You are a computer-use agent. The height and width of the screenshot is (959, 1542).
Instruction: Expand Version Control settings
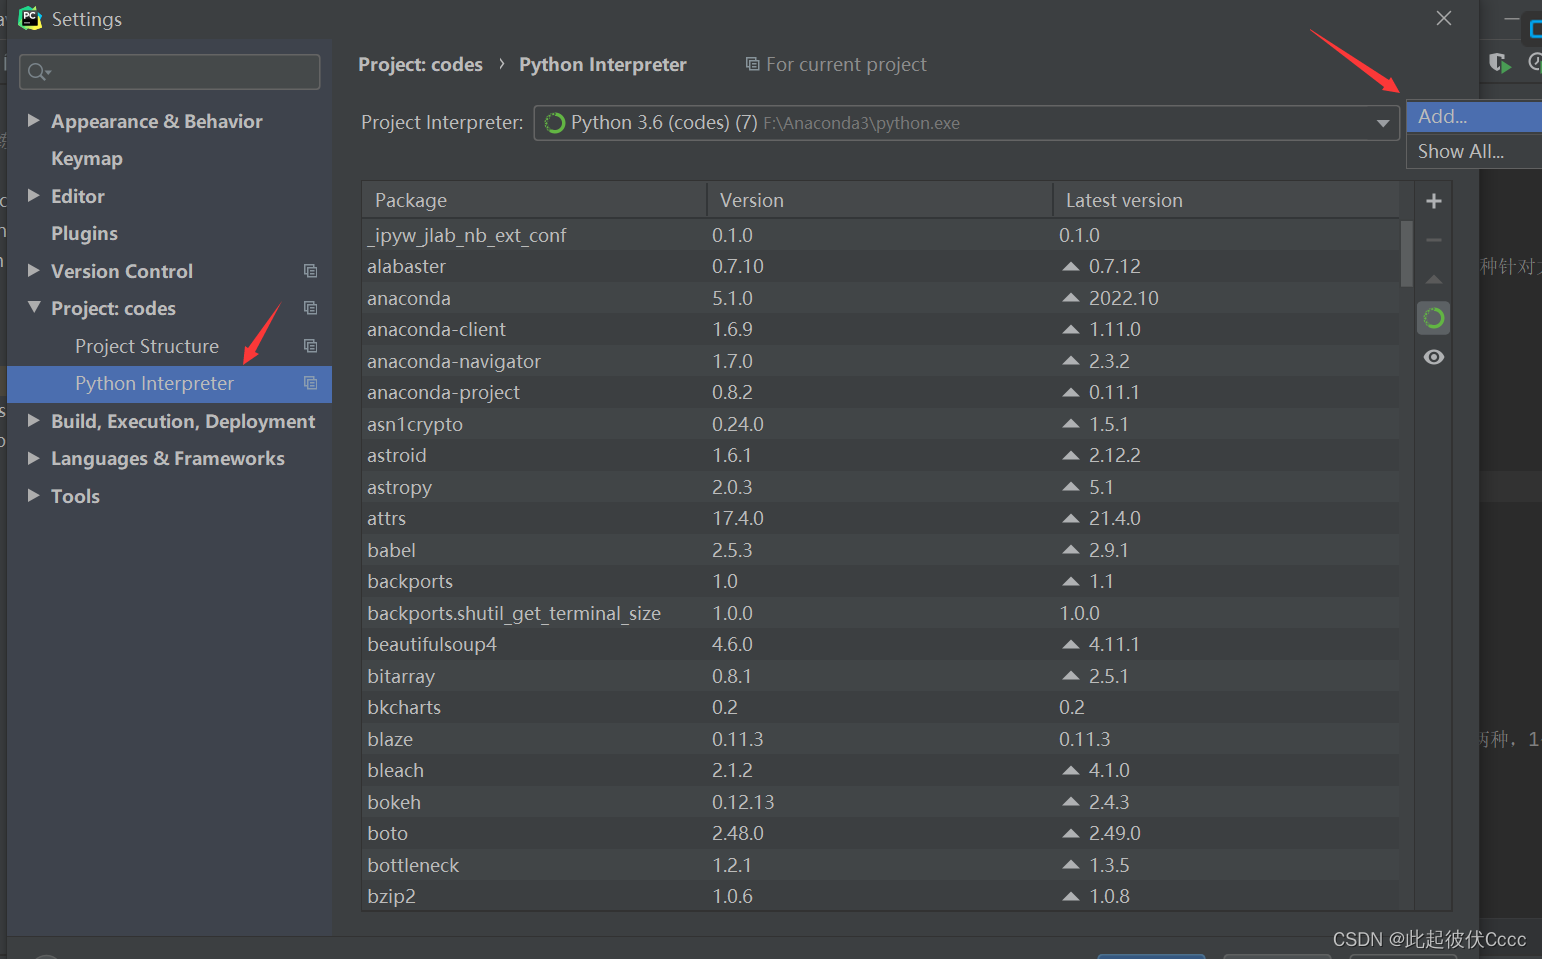pos(33,270)
